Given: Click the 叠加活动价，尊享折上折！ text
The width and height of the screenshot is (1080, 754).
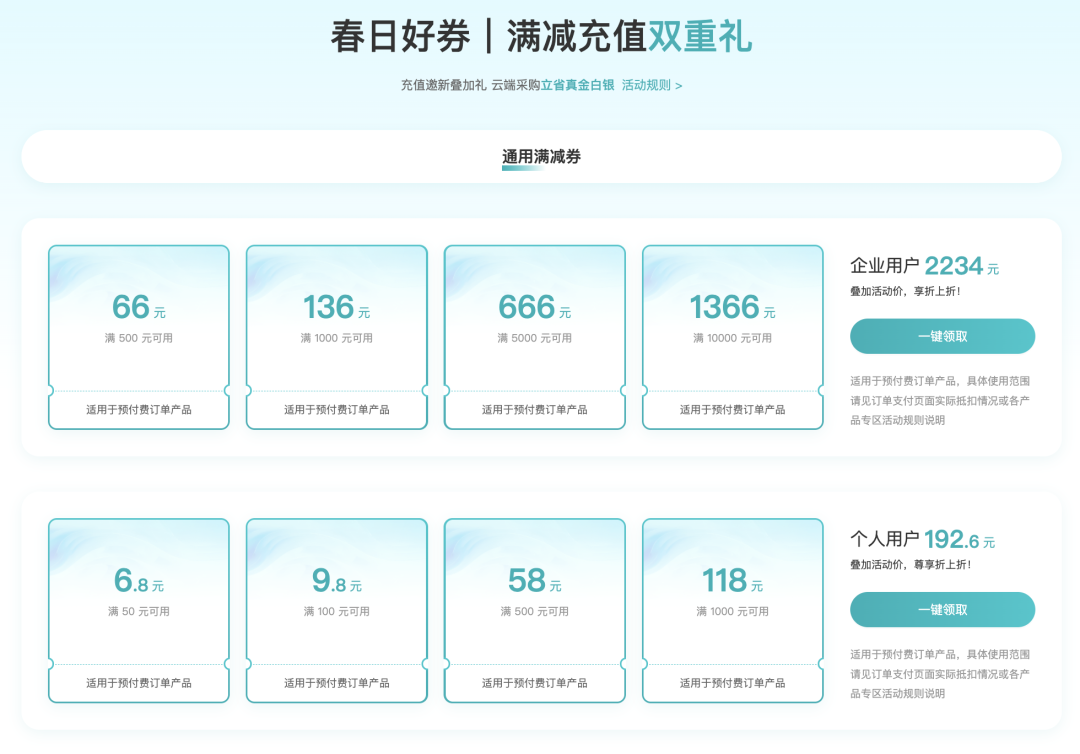Looking at the screenshot, I should 911,565.
